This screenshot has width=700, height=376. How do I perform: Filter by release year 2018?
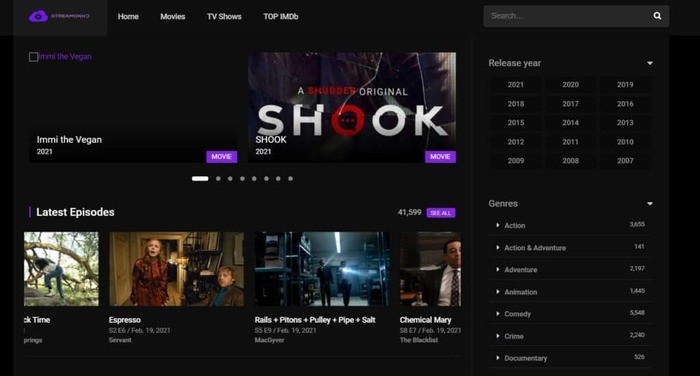pos(516,104)
